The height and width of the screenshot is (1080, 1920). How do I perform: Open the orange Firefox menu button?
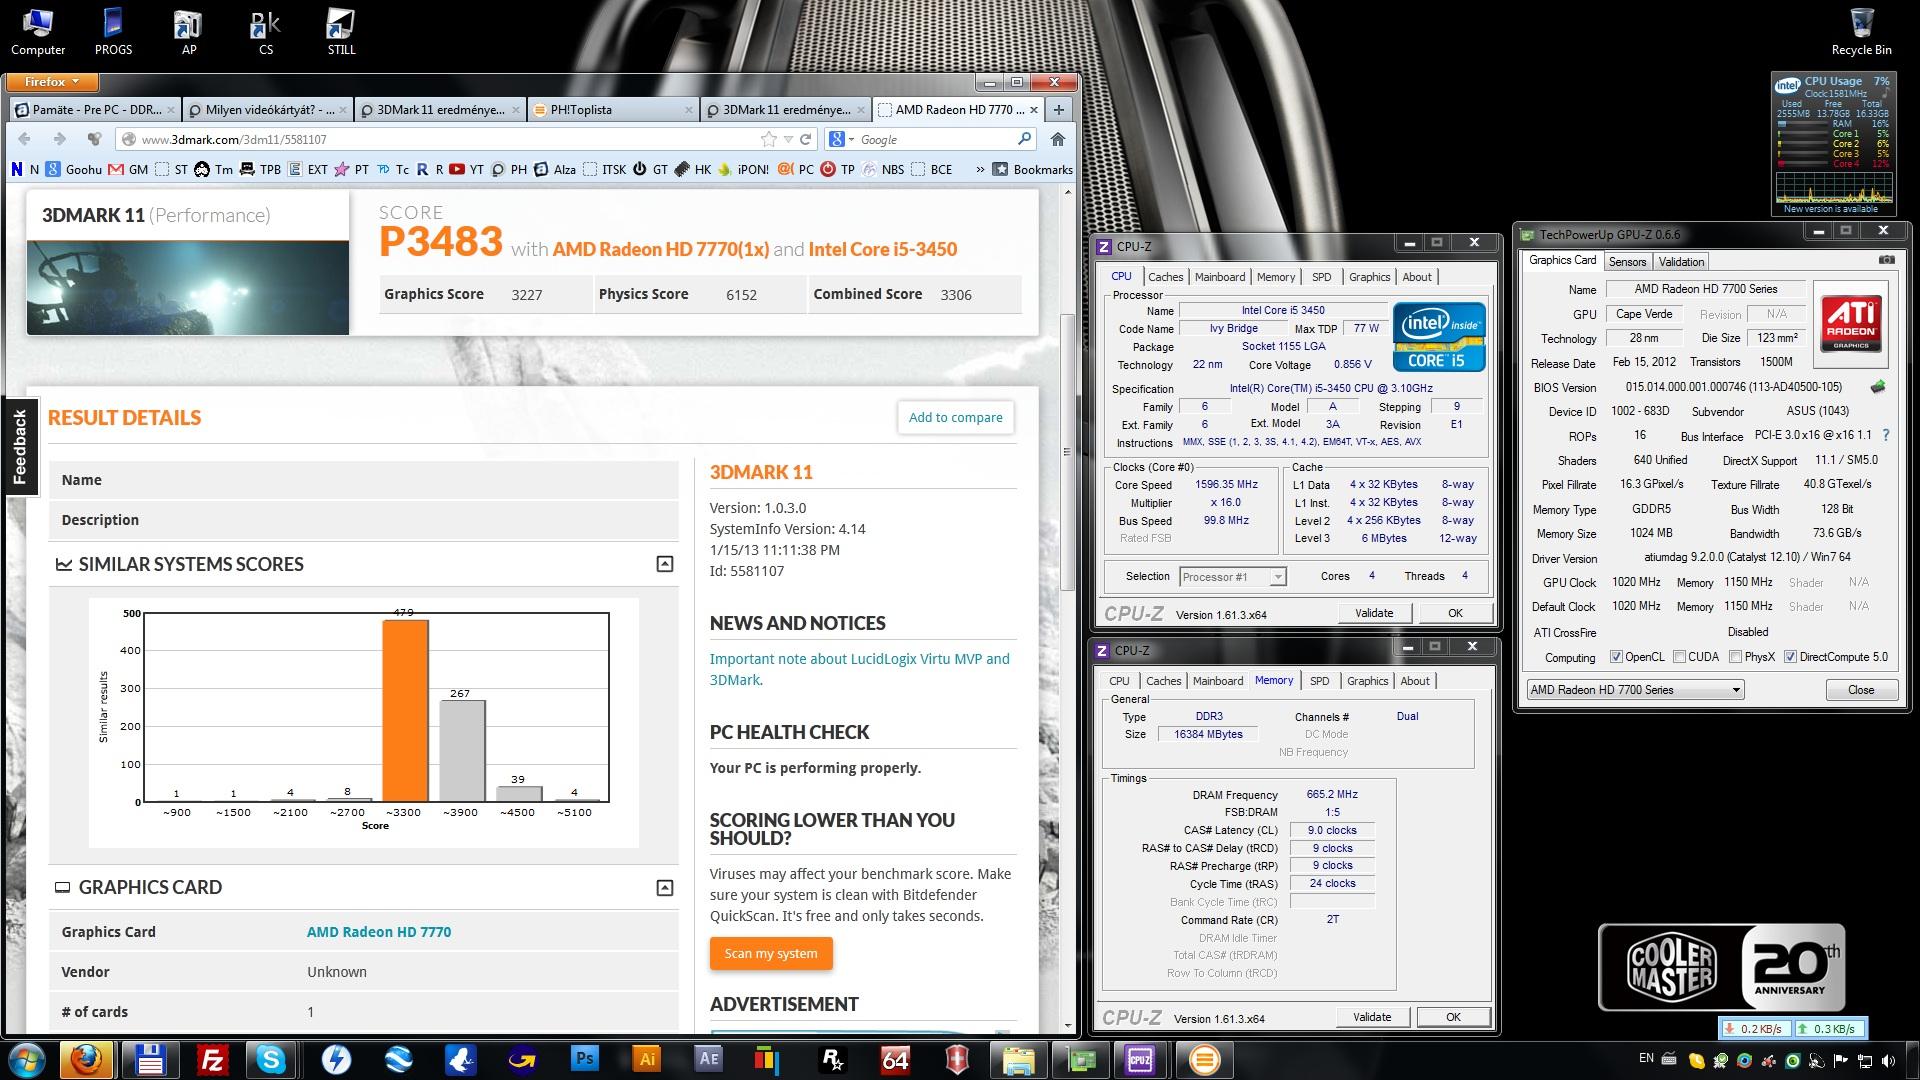tap(53, 82)
